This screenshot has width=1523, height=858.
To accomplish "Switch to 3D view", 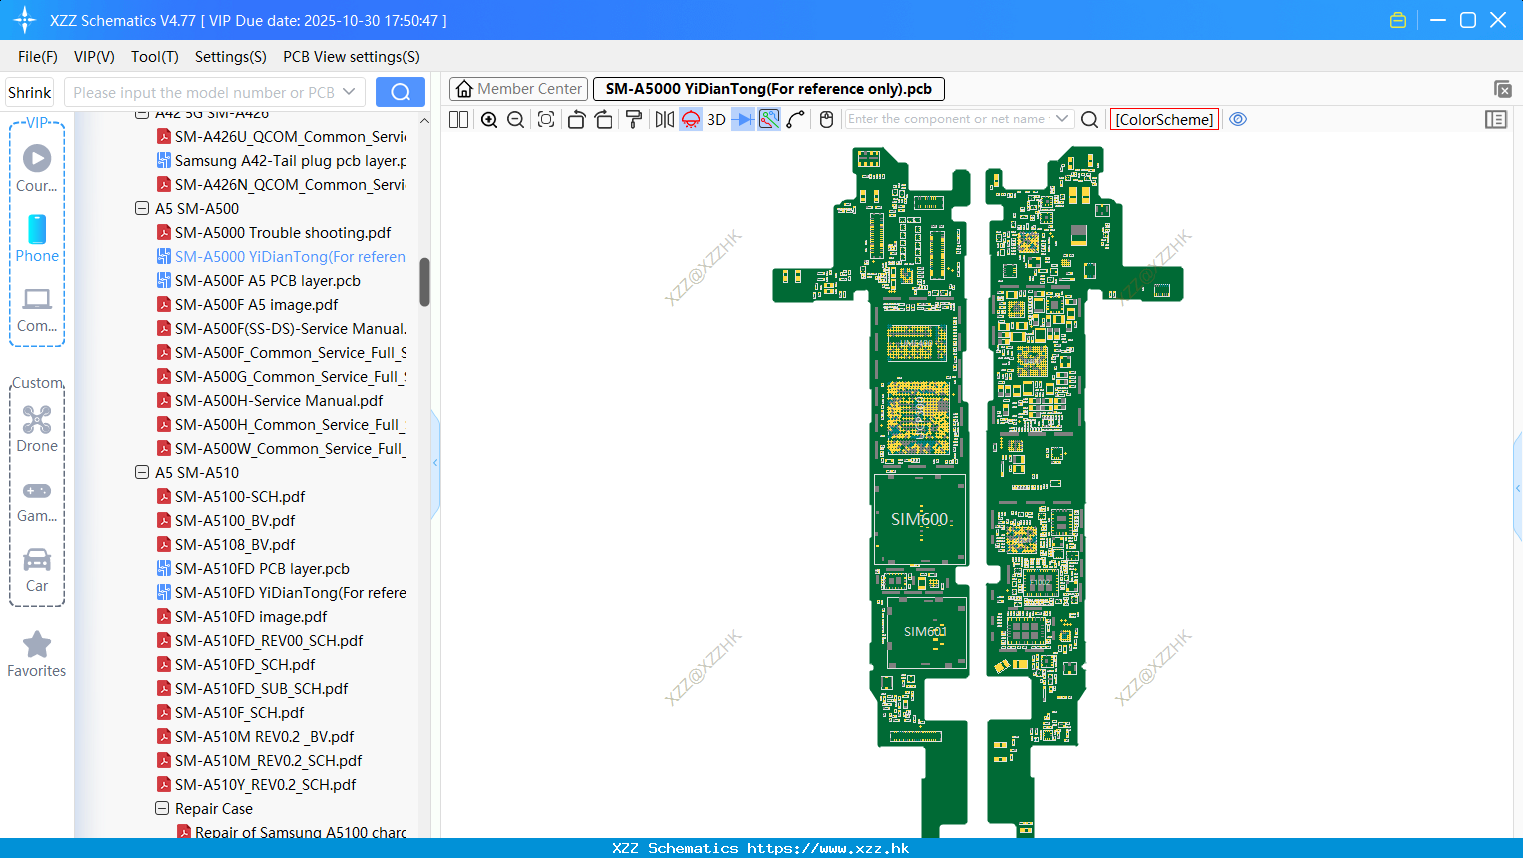I will [717, 120].
